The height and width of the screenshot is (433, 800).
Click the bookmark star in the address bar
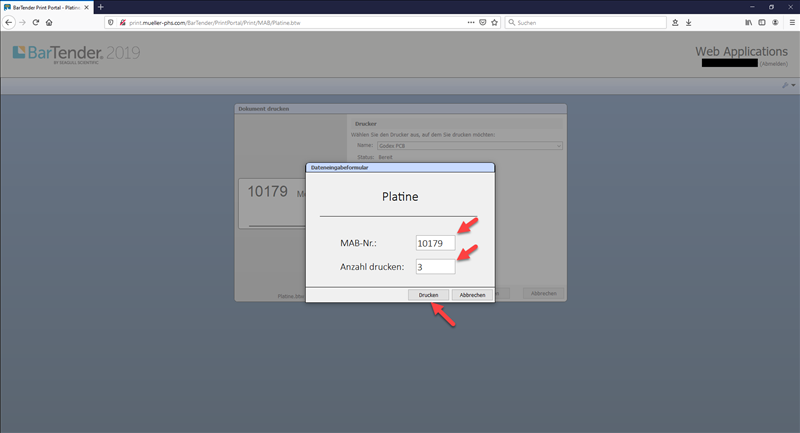494,22
